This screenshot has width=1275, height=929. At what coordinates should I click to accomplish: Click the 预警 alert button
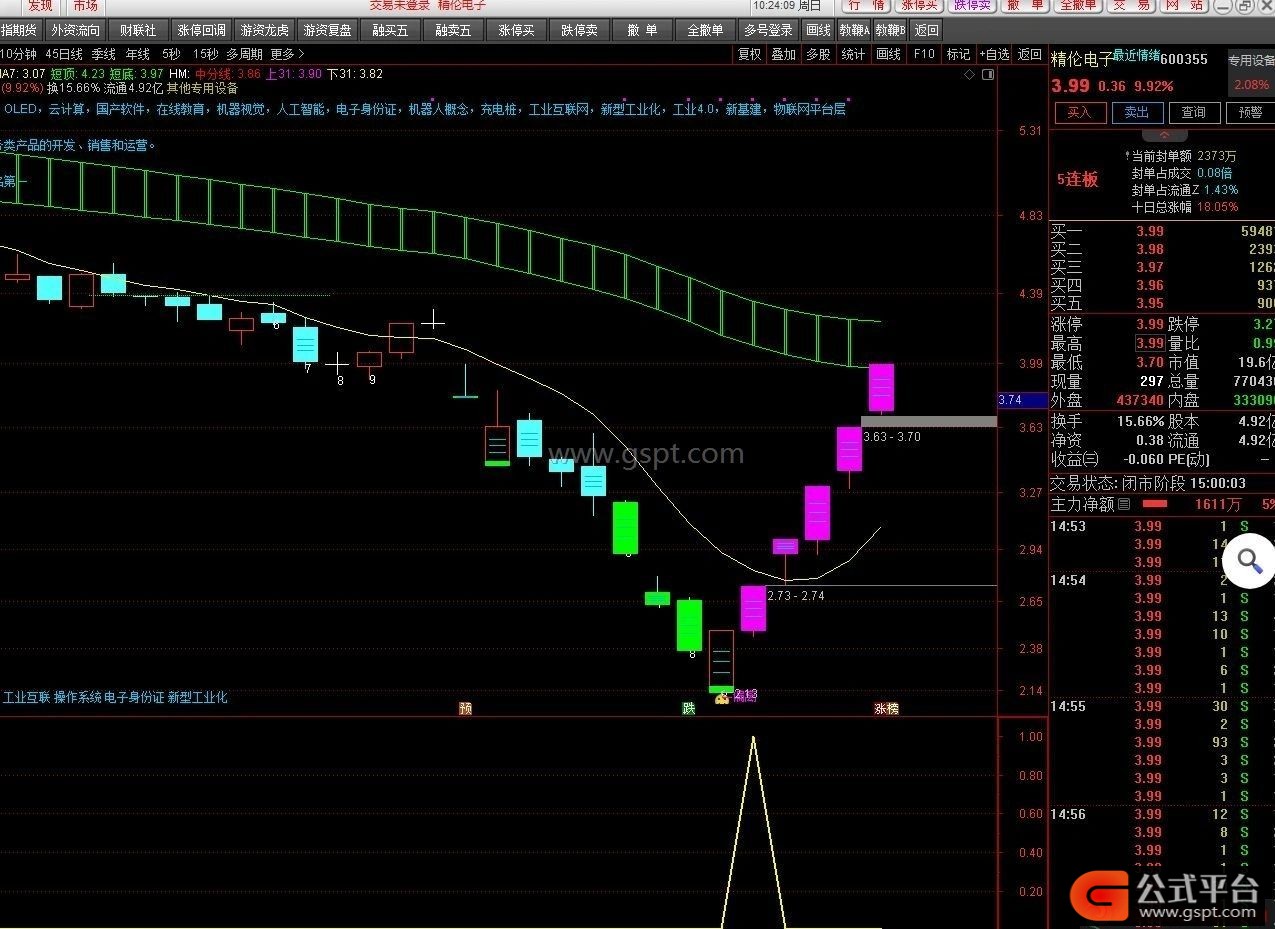tap(1250, 113)
